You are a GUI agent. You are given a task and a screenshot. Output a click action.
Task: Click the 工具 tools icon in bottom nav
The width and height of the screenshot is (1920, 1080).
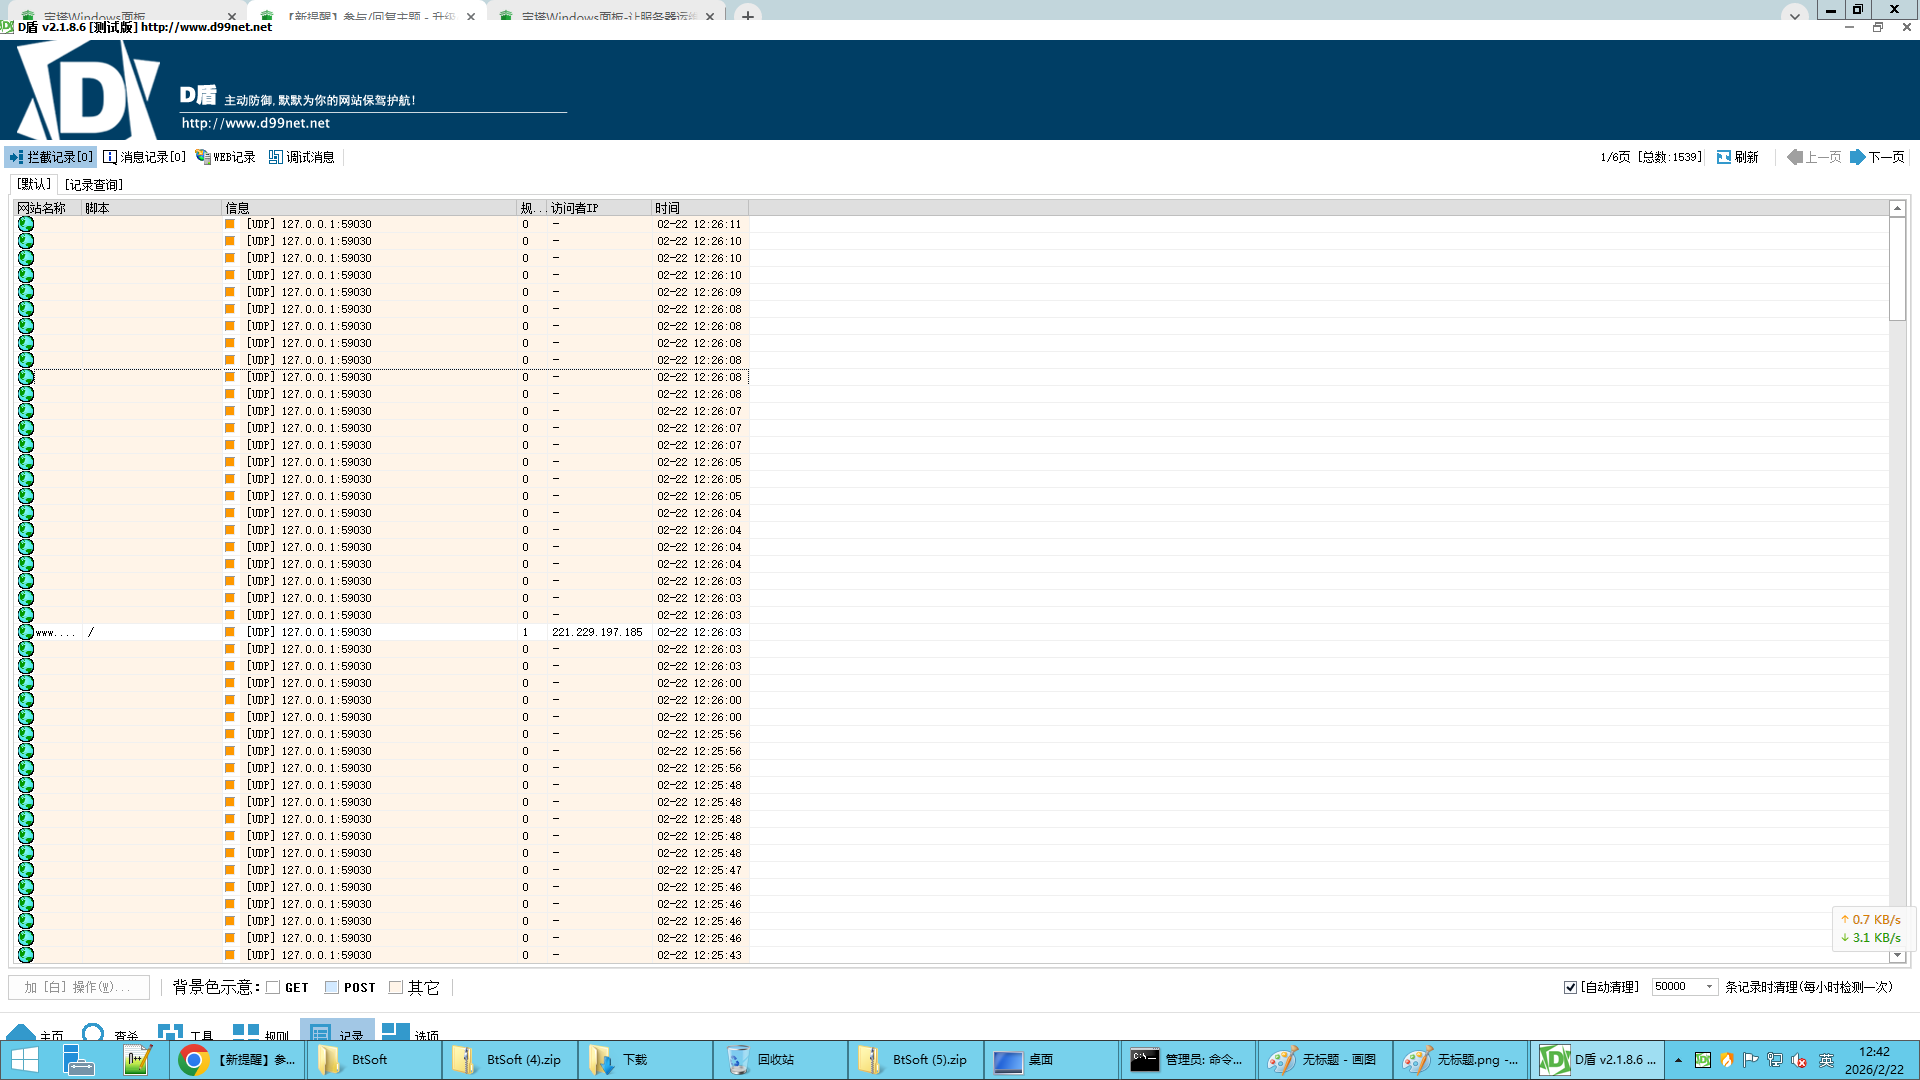171,1030
